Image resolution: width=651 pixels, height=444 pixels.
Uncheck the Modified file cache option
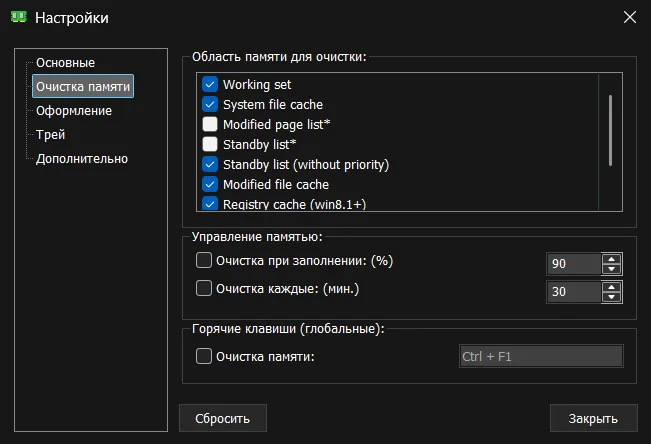coord(210,185)
